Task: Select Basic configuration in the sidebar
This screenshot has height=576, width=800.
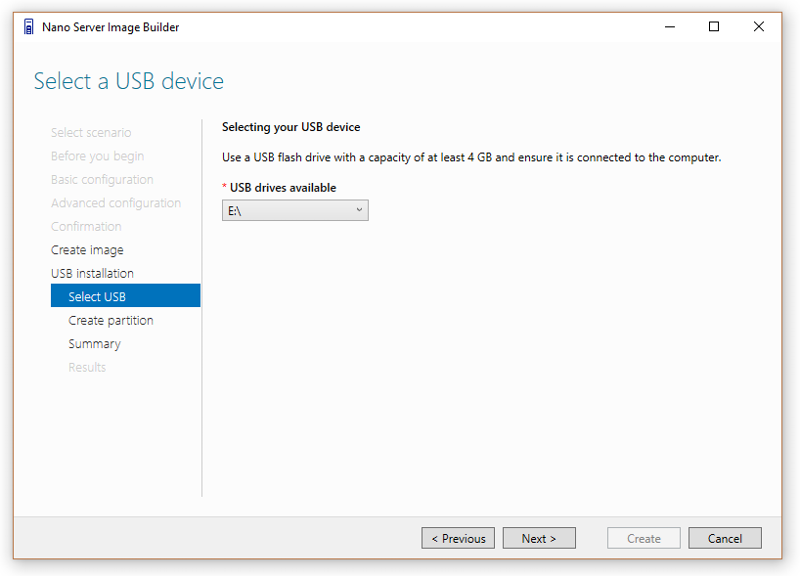Action: tap(102, 180)
